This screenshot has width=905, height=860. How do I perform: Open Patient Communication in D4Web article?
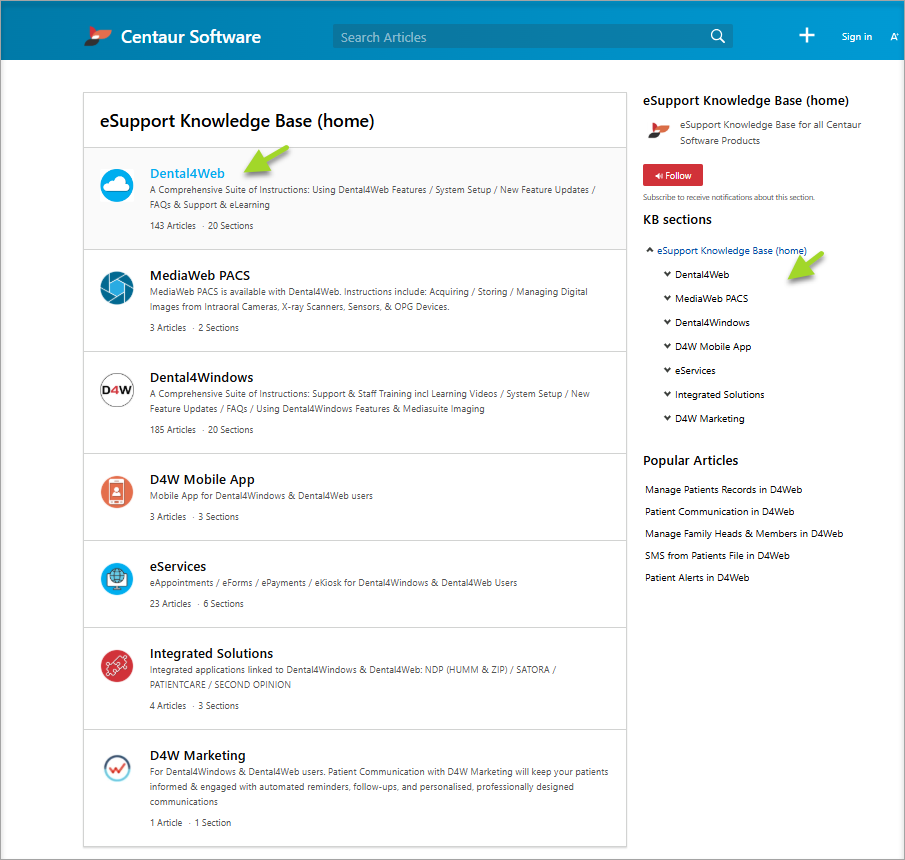pos(719,511)
